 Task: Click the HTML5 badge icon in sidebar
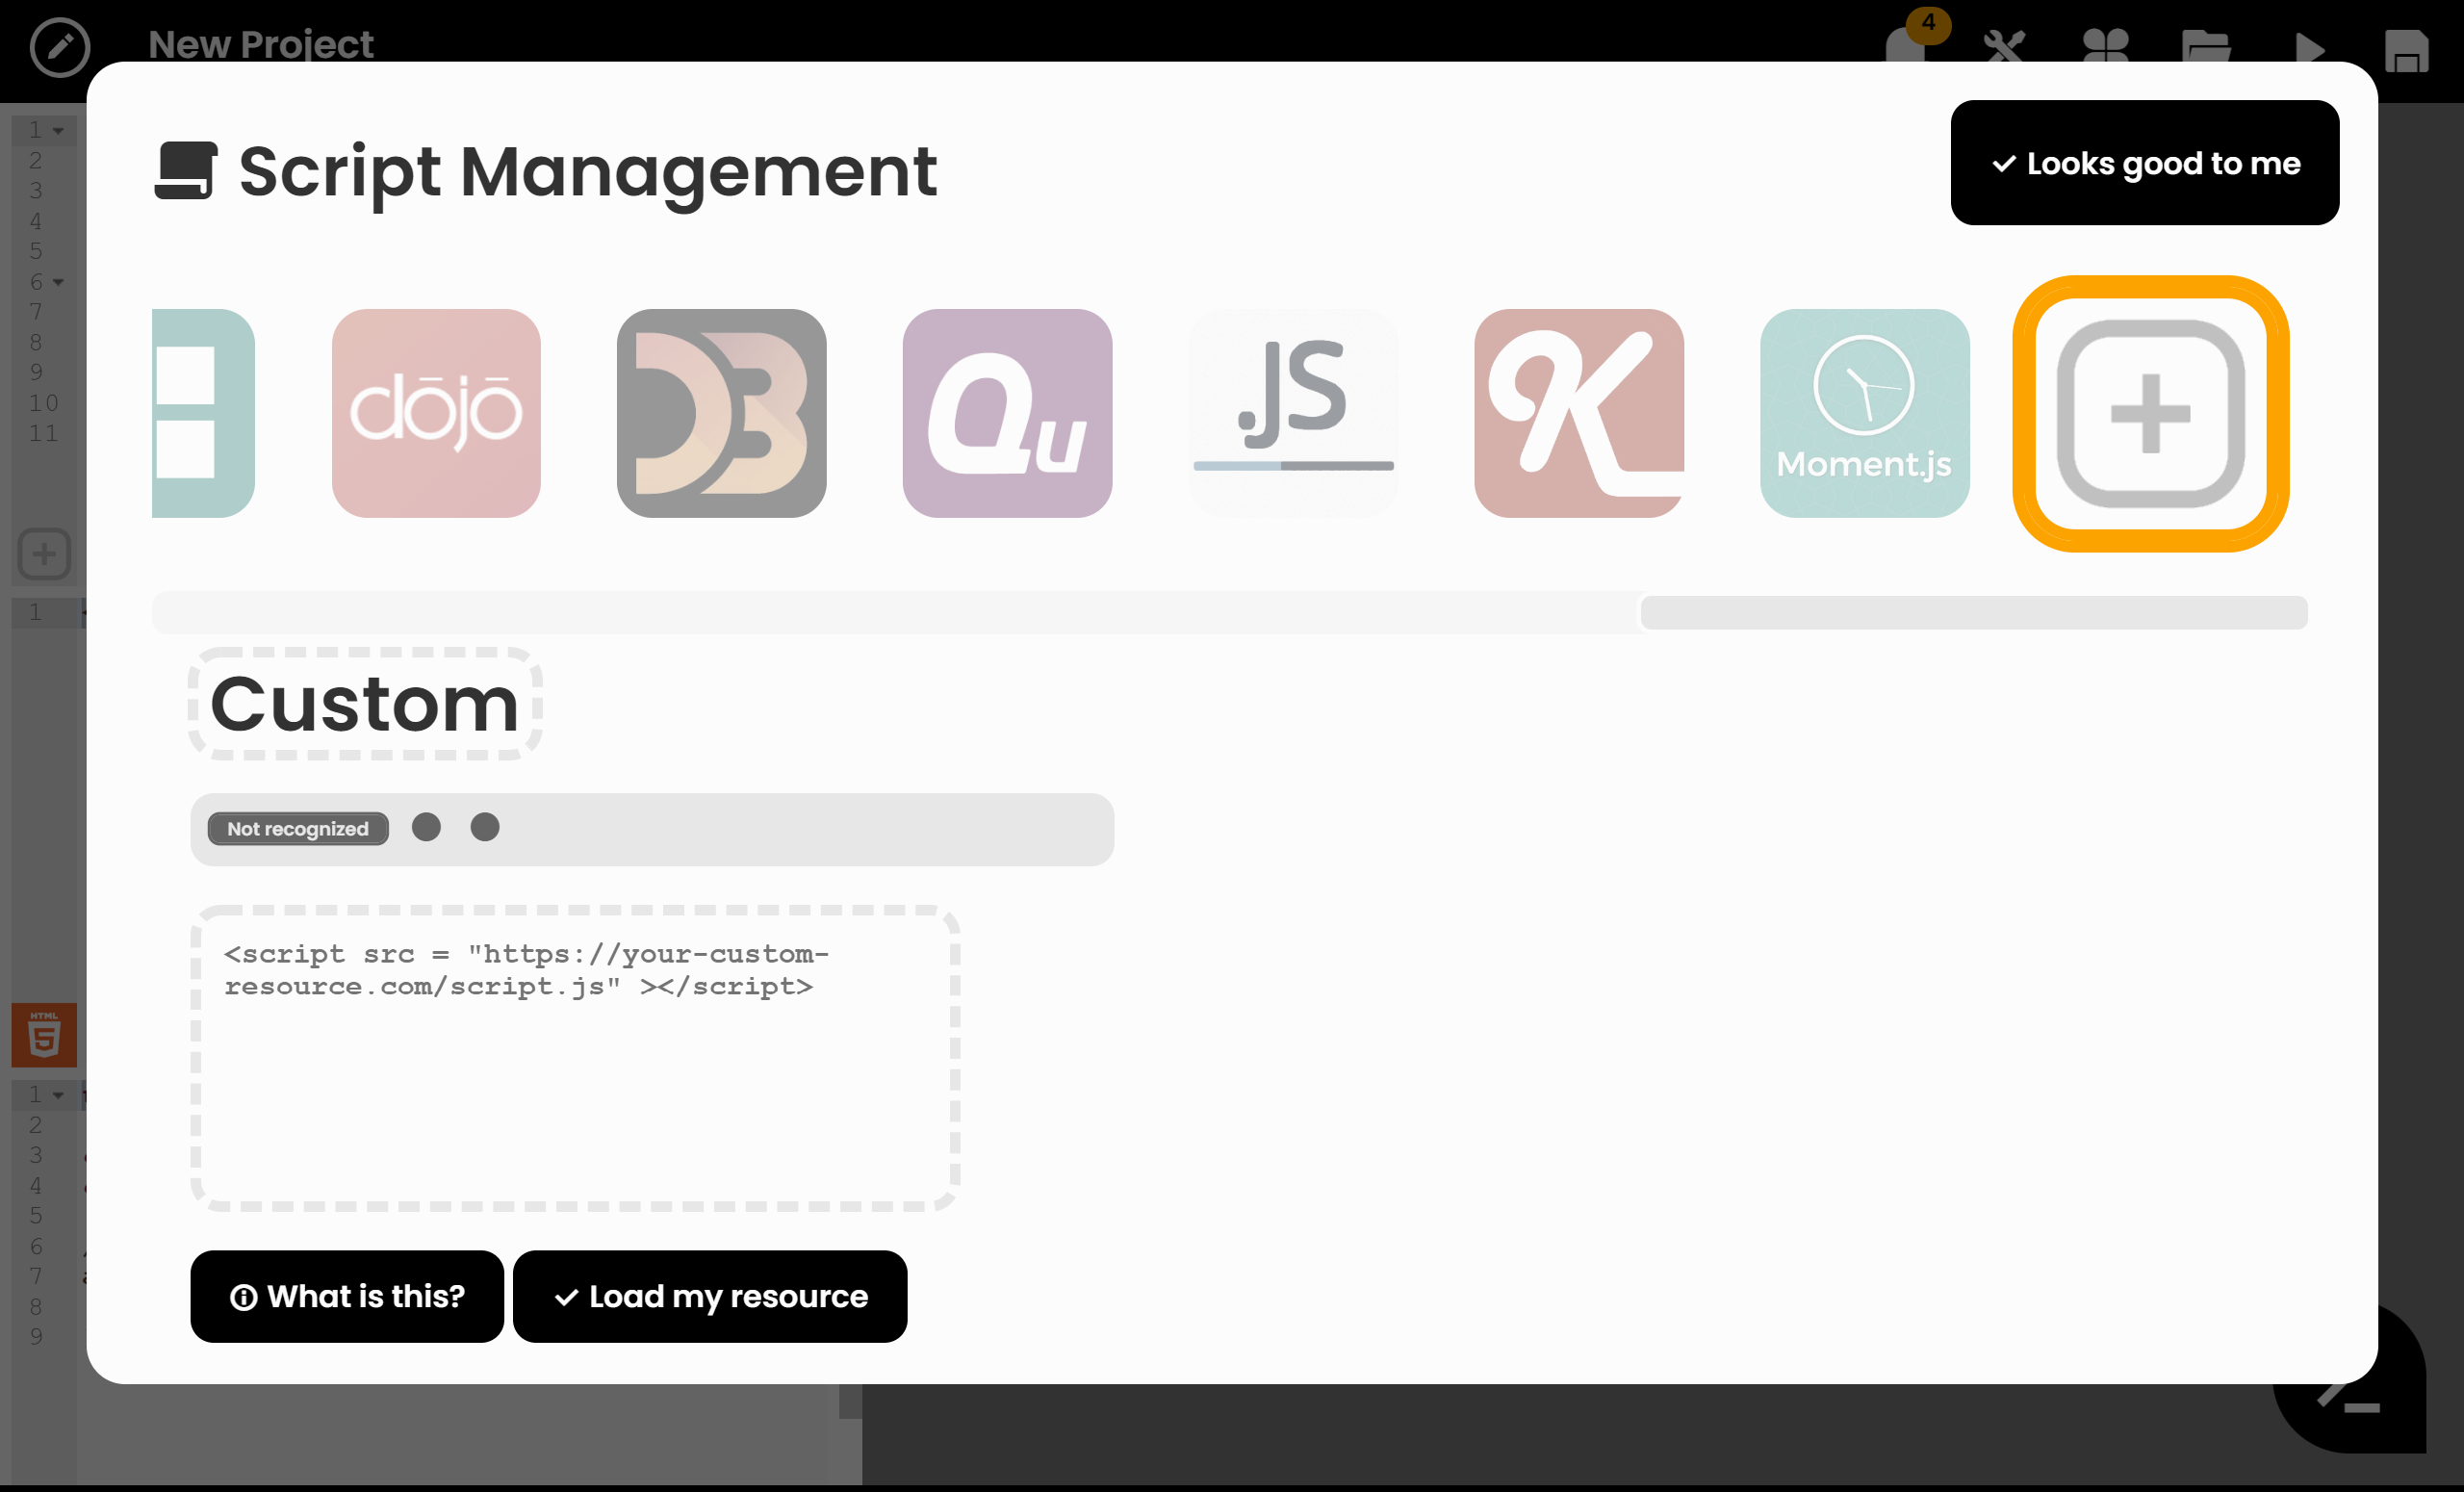[44, 1035]
